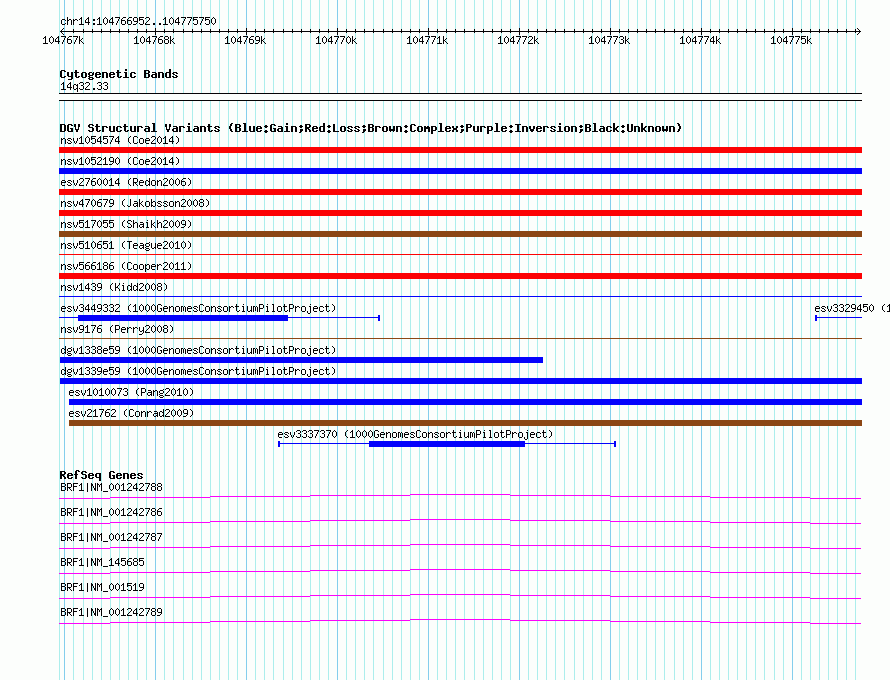Click the chr14:104766952..104775750 coordinate label
Screen dimensions: 890x680
coord(138,22)
